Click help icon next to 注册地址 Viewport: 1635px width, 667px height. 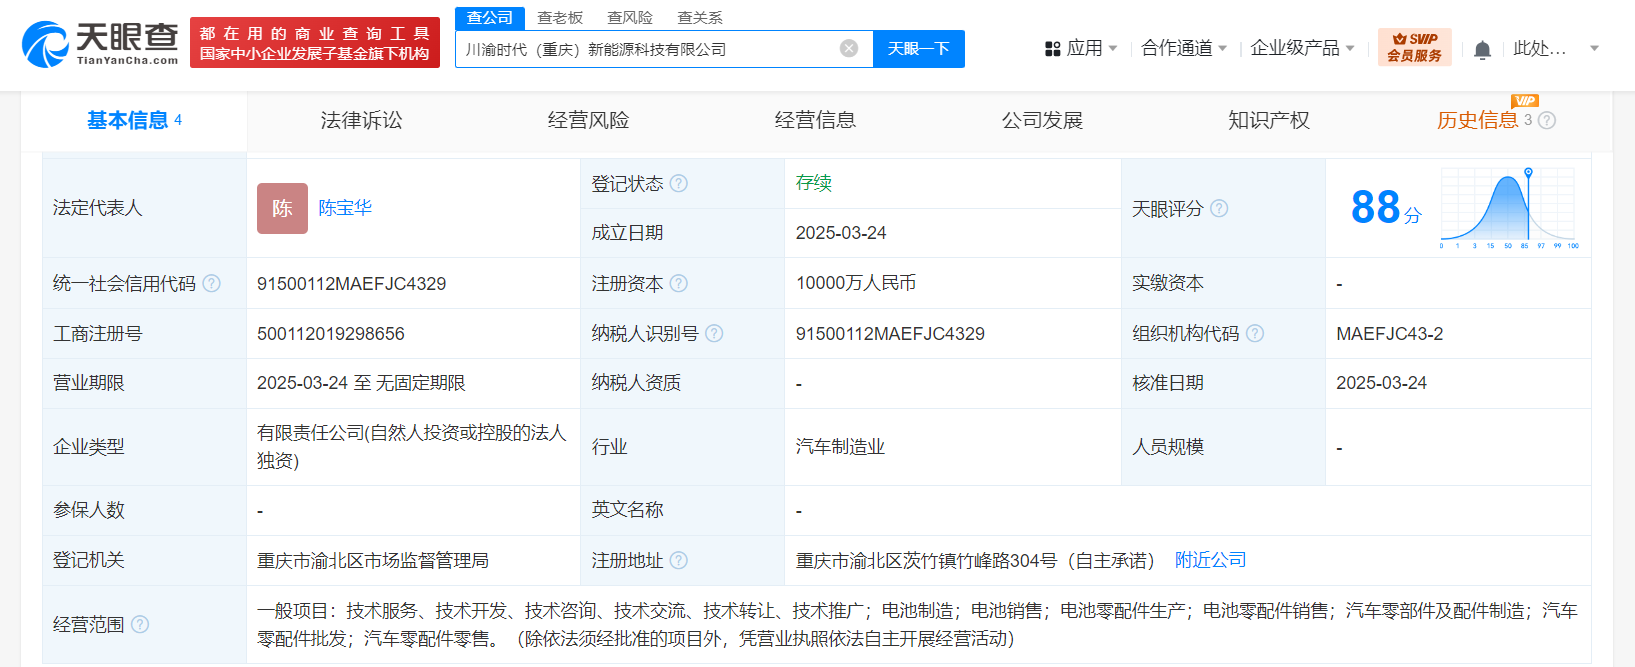[679, 561]
